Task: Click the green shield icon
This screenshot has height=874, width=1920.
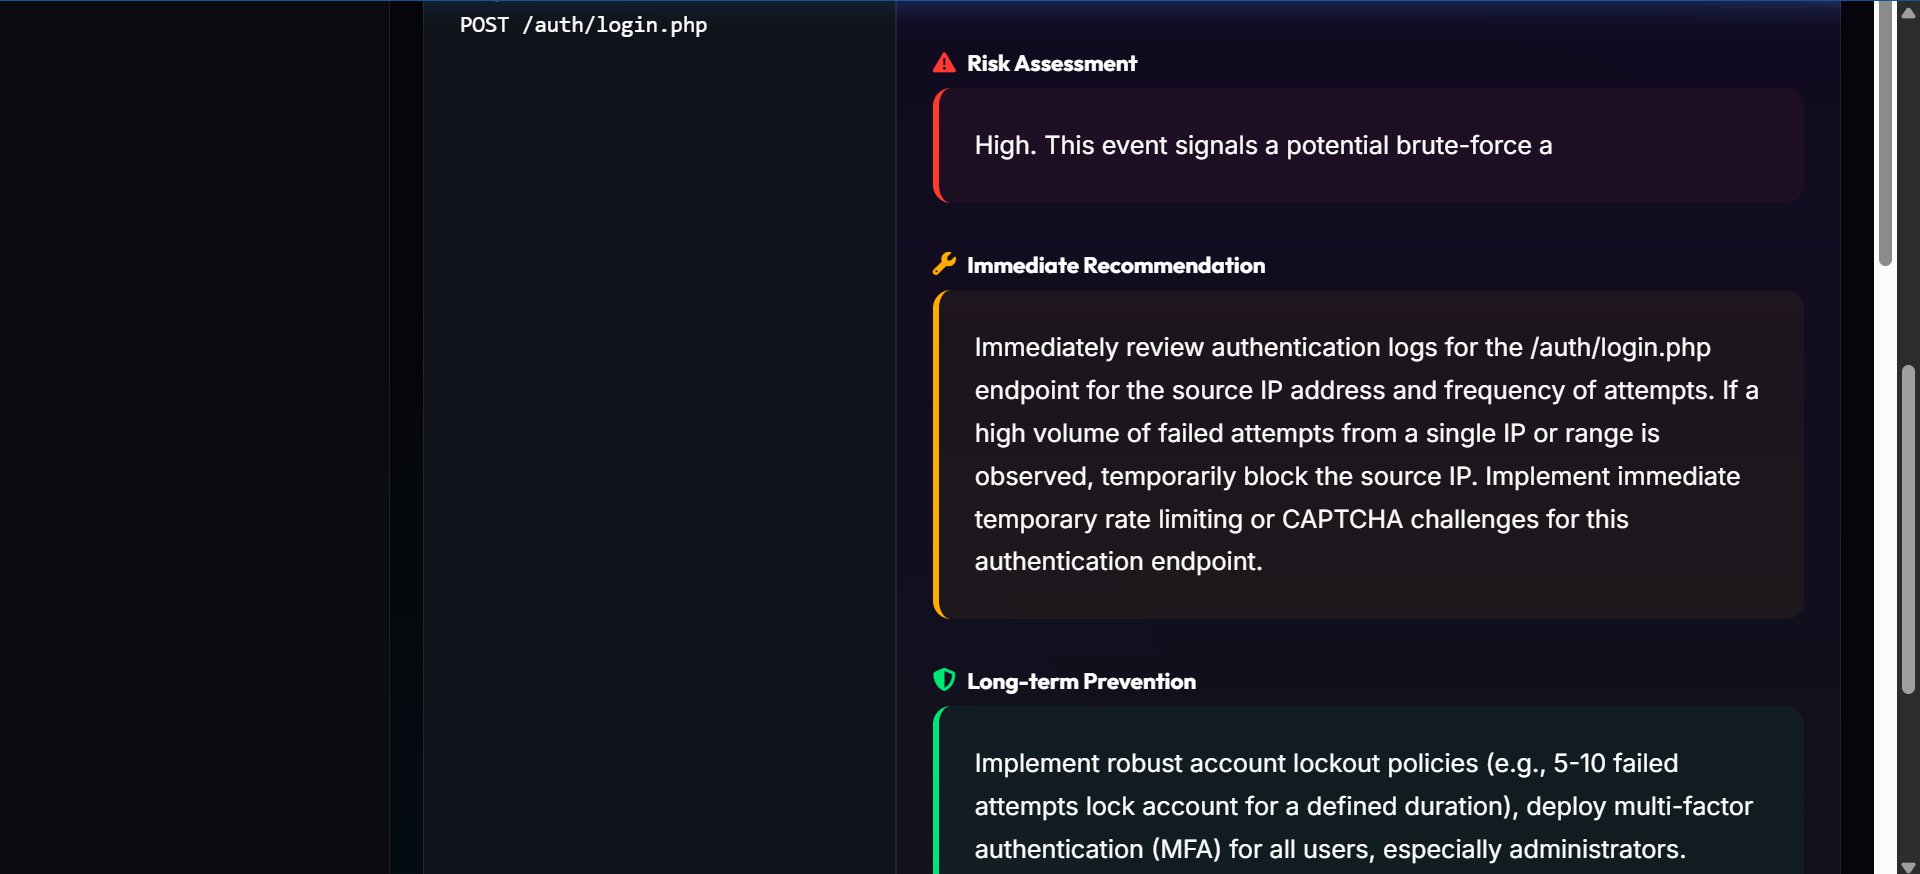Action: point(944,680)
